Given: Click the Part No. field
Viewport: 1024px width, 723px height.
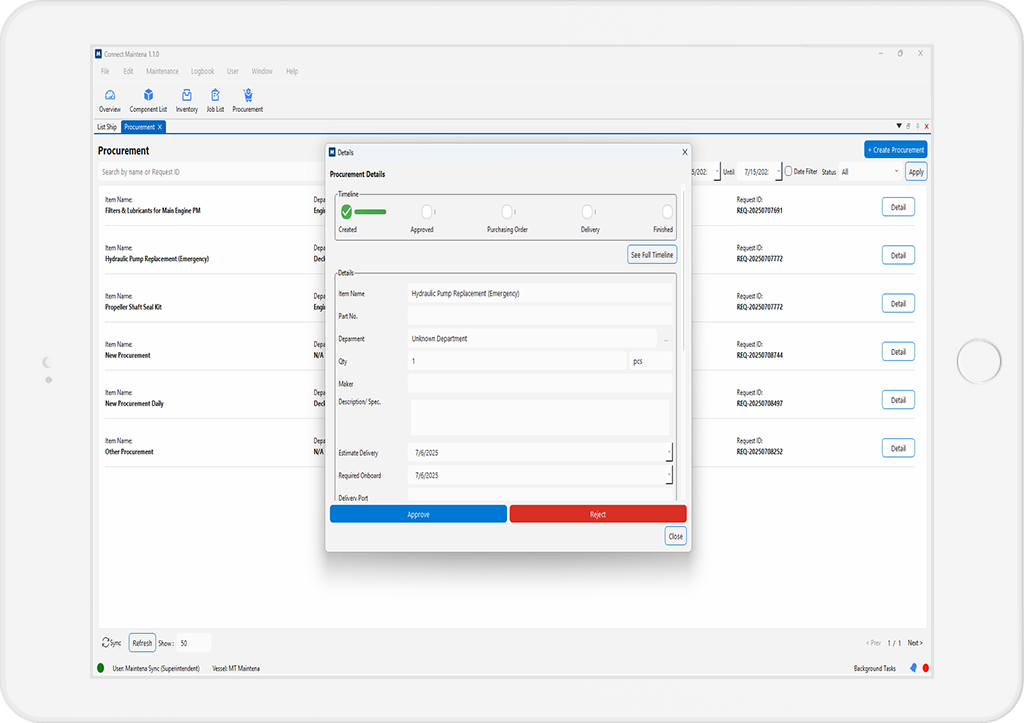Looking at the screenshot, I should pos(539,316).
